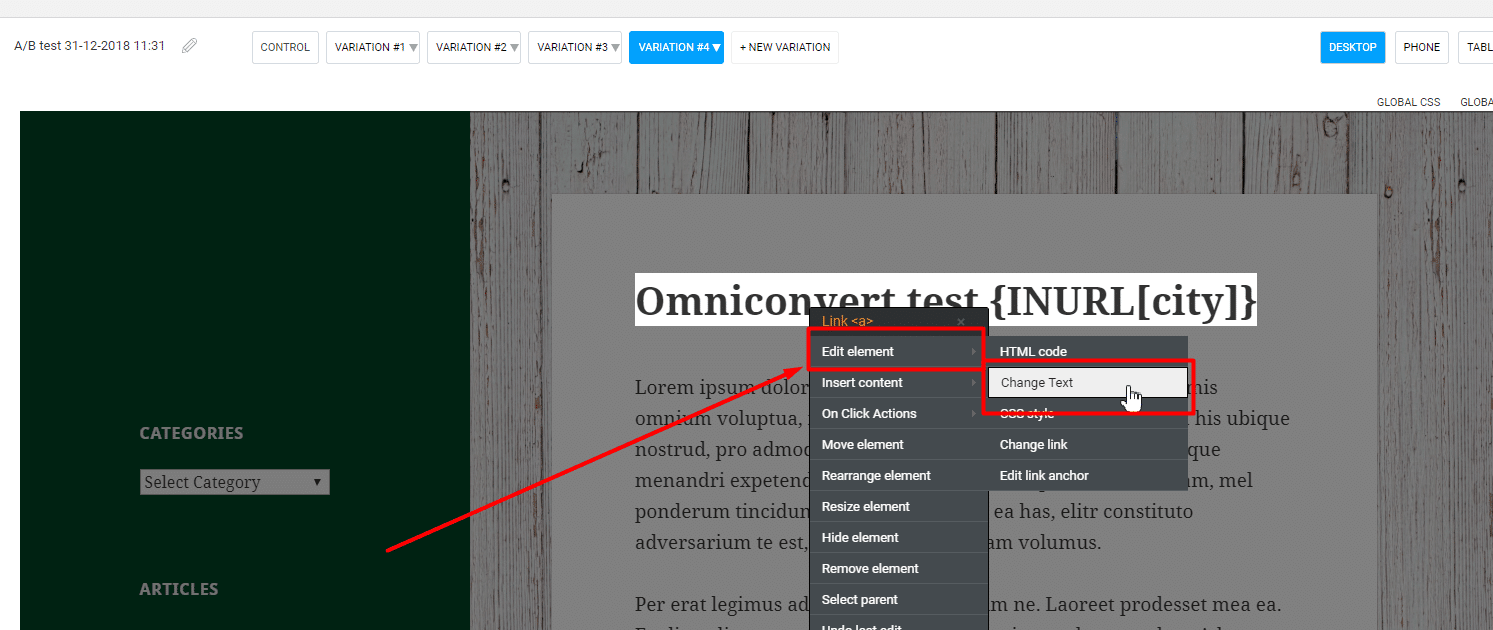Click the Omniconvert test headline
Viewport: 1493px width, 630px height.
[945, 300]
